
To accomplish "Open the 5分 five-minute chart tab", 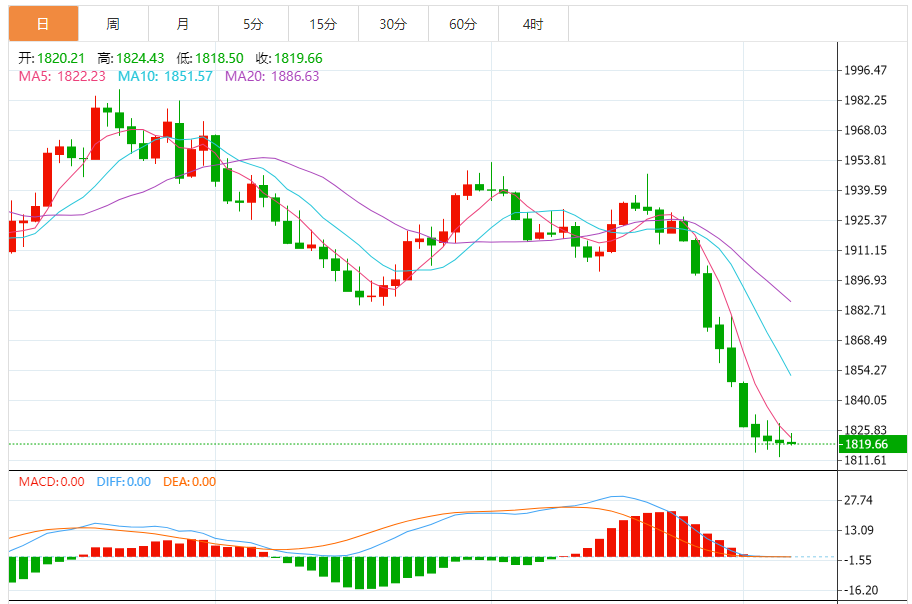I will [254, 24].
